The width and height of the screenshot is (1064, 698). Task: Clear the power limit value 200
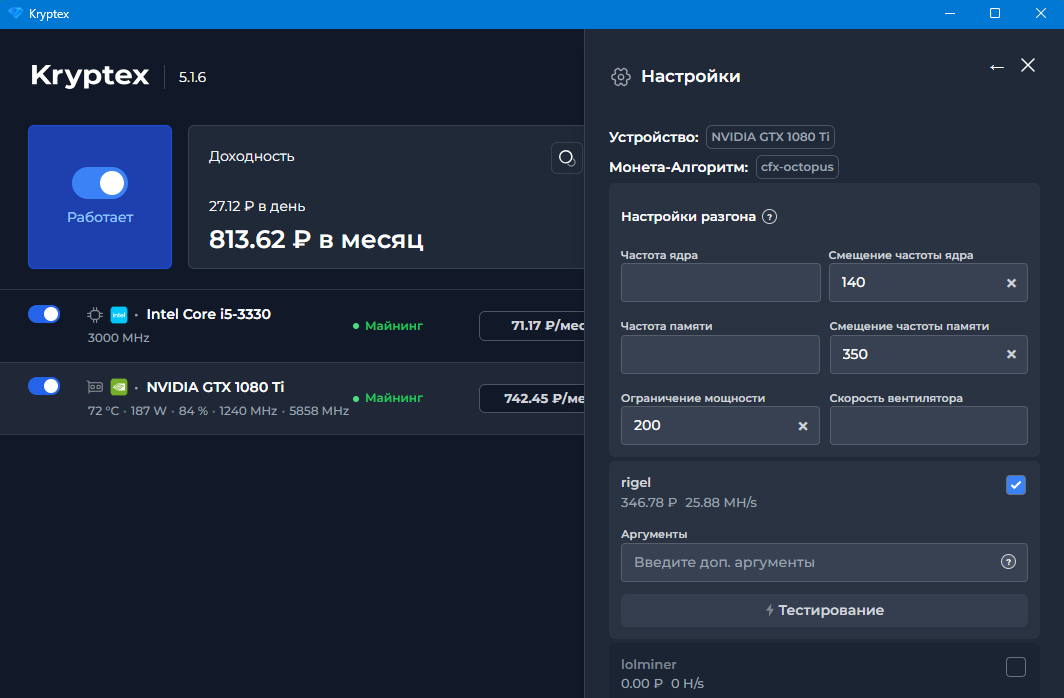coord(803,426)
